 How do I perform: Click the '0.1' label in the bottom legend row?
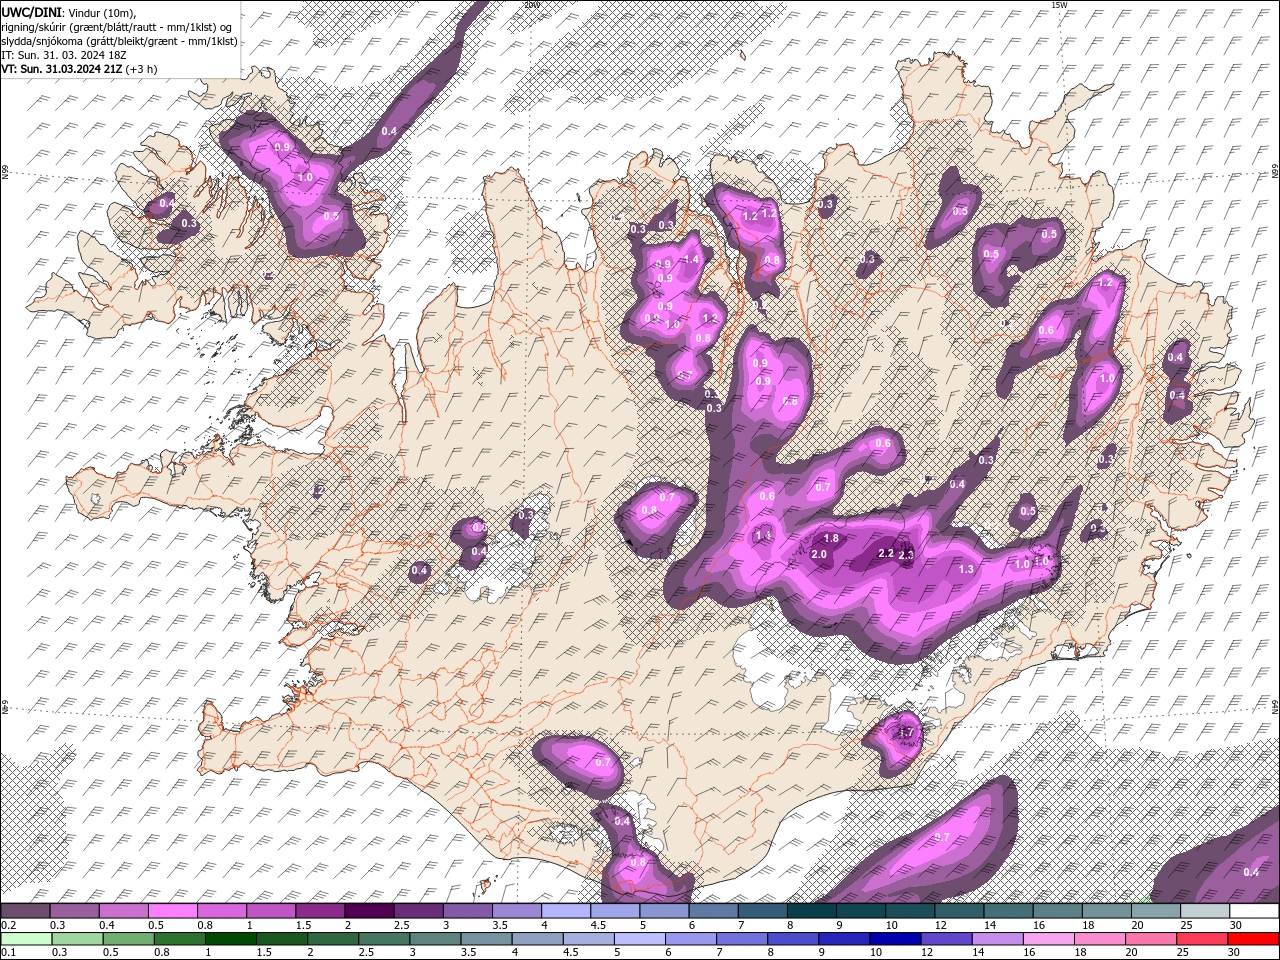click(8, 952)
